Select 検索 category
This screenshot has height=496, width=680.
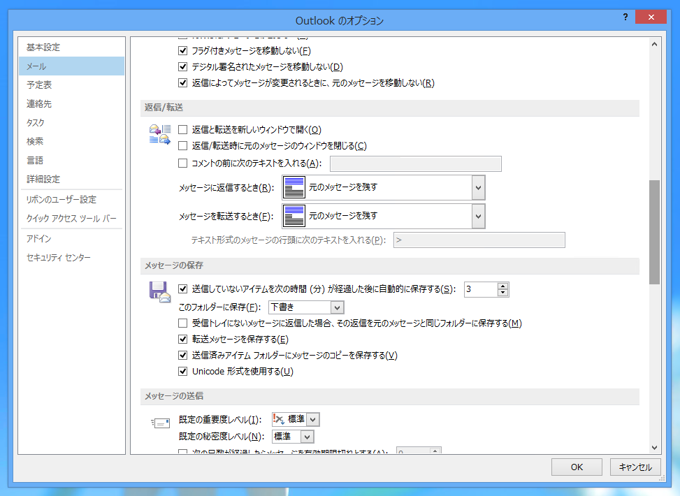72,141
